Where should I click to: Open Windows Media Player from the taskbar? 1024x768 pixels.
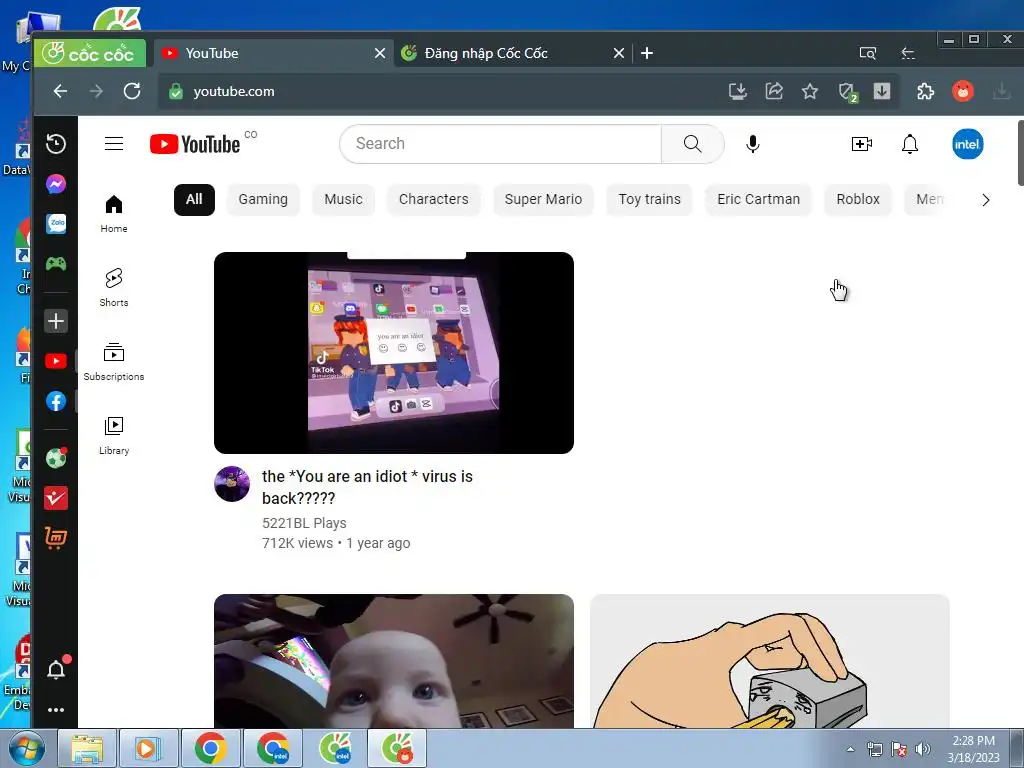[148, 748]
